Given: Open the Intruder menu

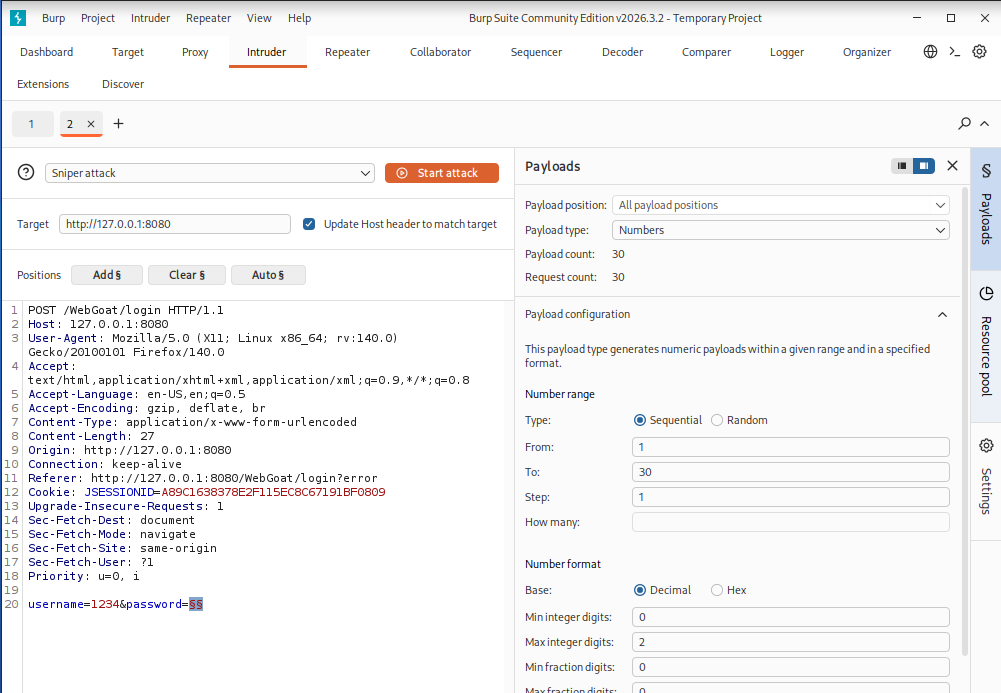Looking at the screenshot, I should tap(151, 18).
